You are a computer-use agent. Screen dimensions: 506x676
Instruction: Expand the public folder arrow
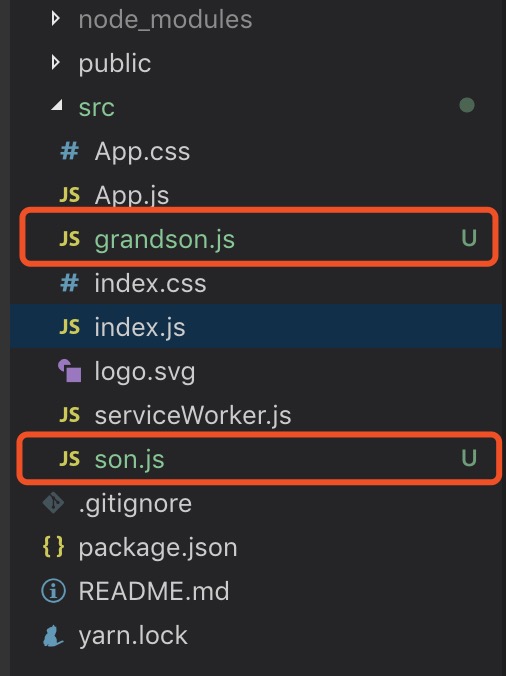(56, 63)
